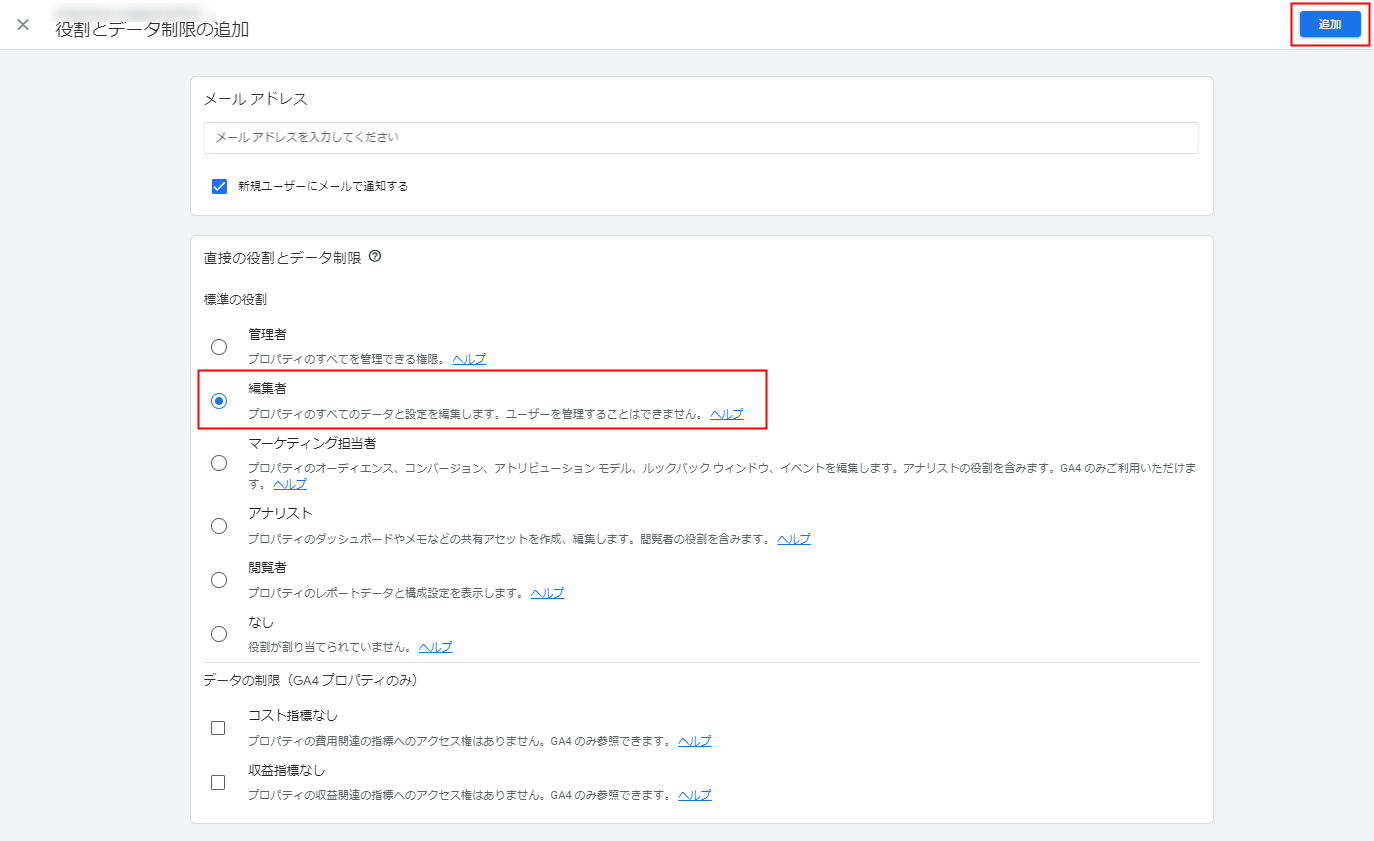Open the ヘルプ link for マーケティング担当者
Image resolution: width=1374 pixels, height=841 pixels.
coord(290,484)
